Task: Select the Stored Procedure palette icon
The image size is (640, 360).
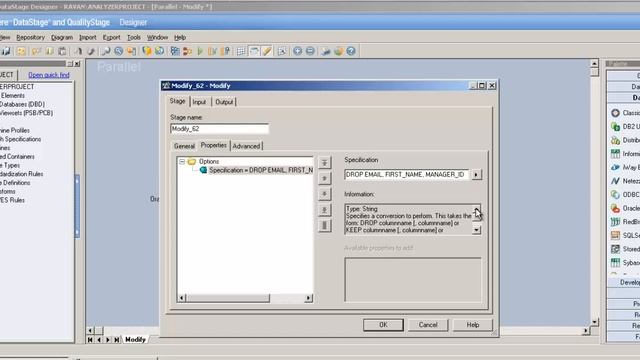Action: [x=616, y=249]
